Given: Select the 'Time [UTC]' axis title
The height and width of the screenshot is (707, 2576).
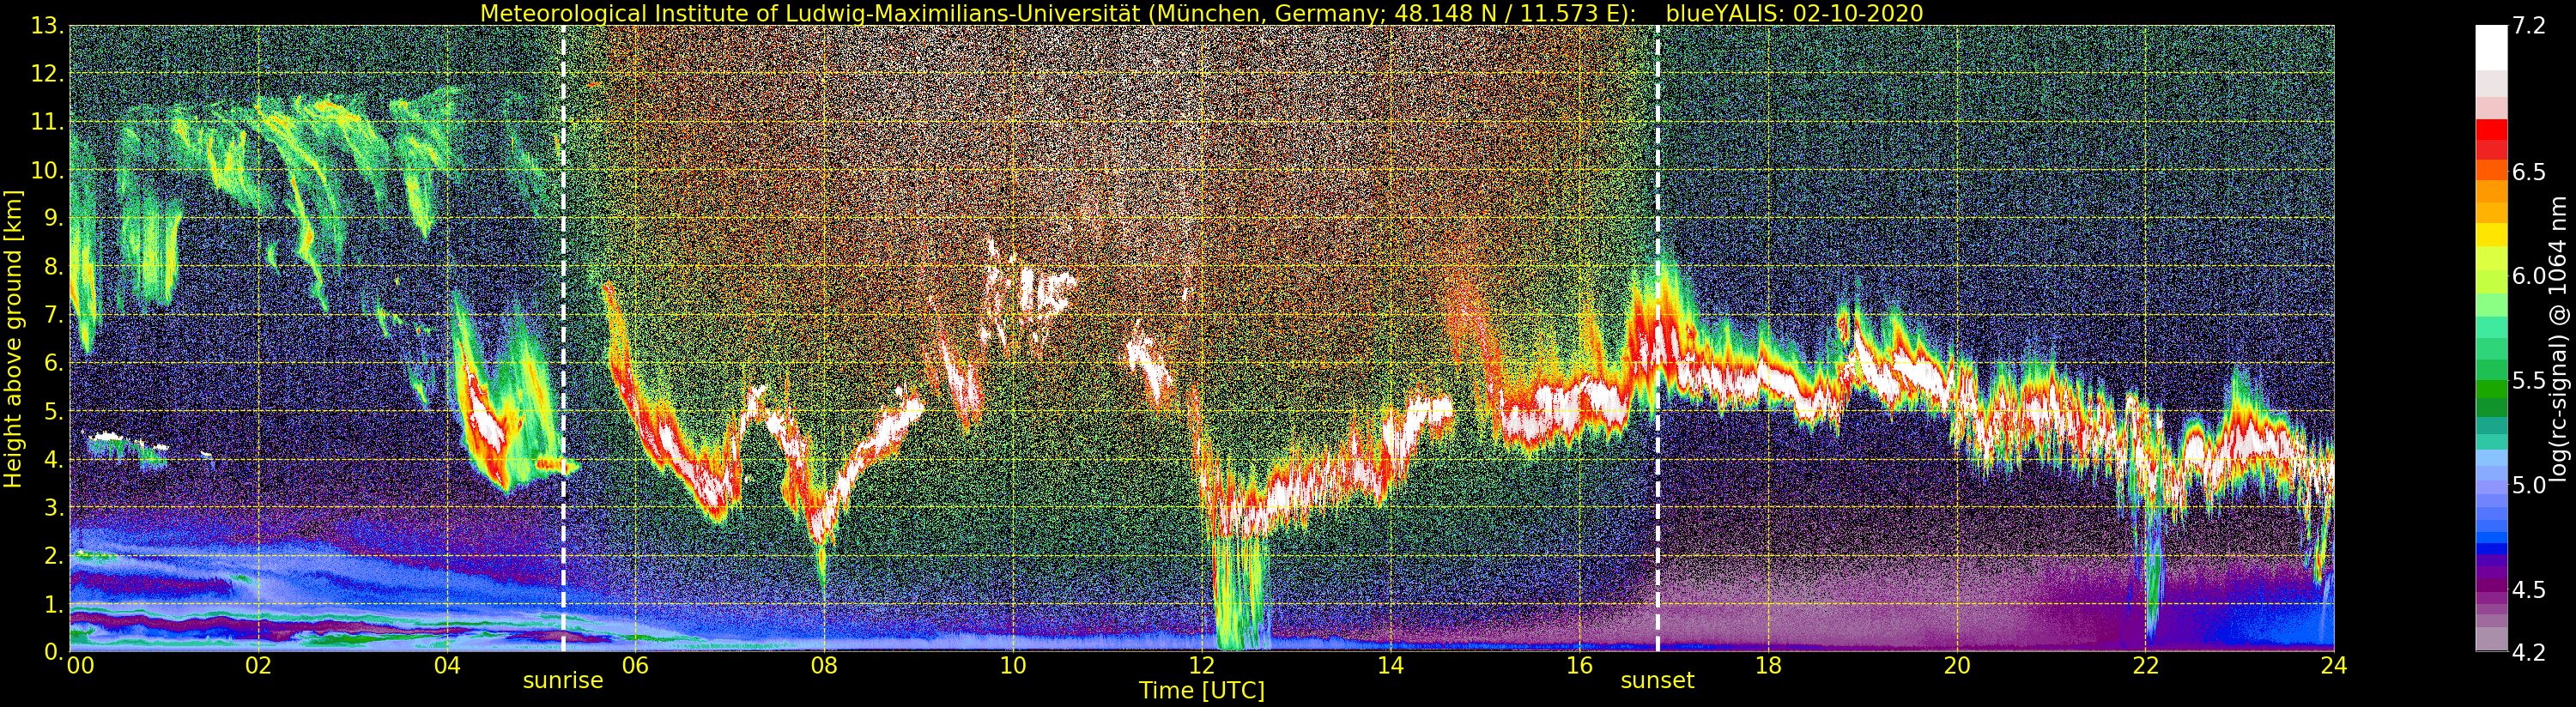Looking at the screenshot, I should [1201, 691].
